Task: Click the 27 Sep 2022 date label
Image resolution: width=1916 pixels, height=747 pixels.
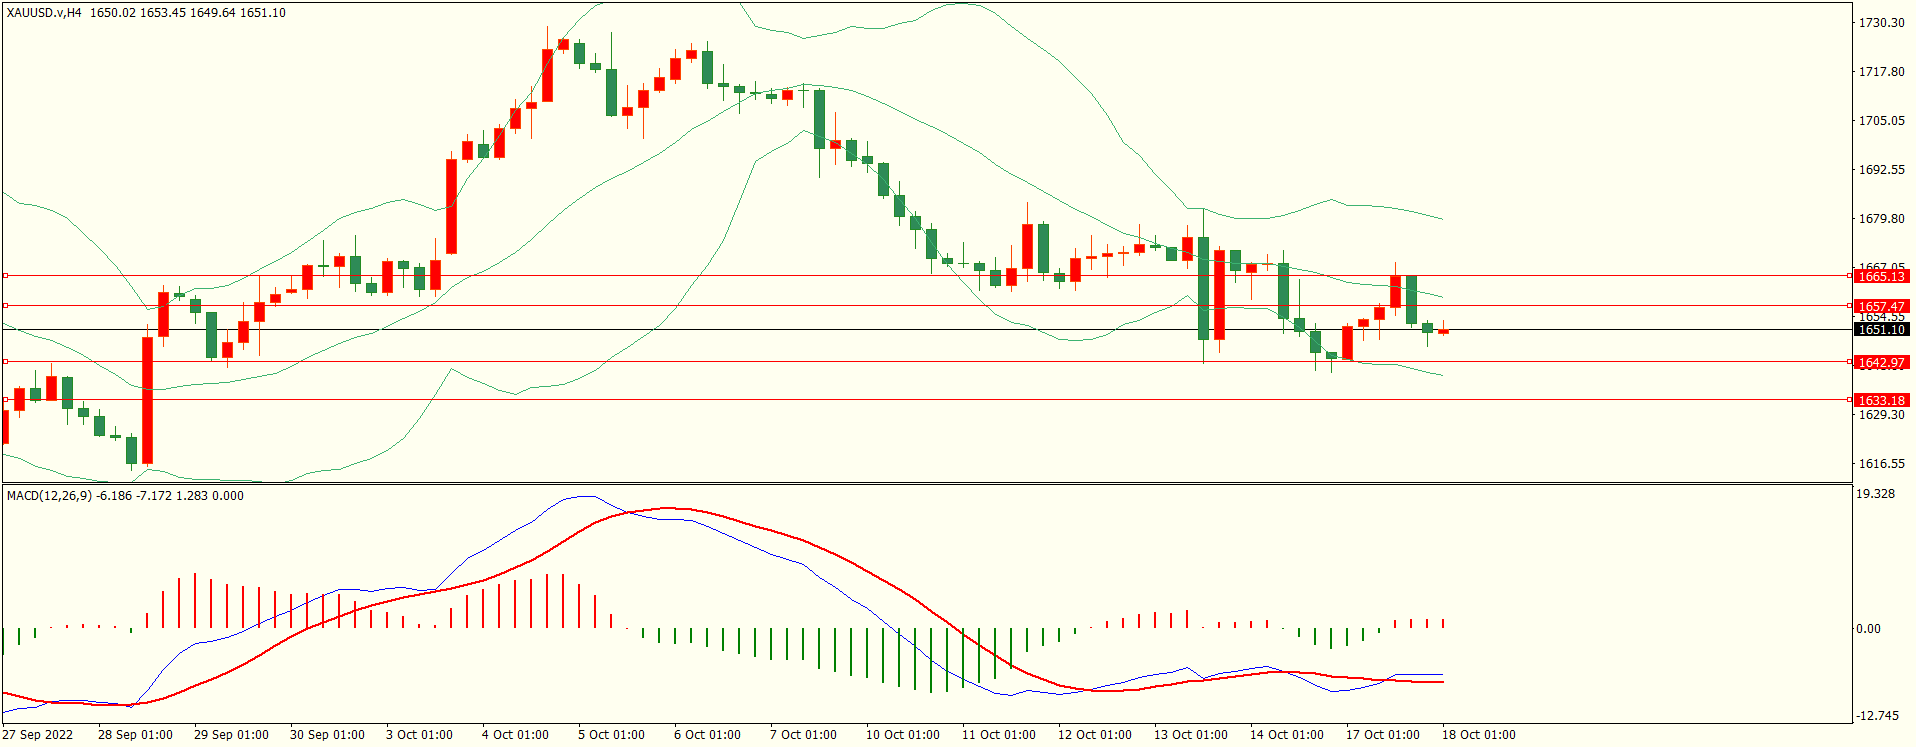Action: coord(38,734)
